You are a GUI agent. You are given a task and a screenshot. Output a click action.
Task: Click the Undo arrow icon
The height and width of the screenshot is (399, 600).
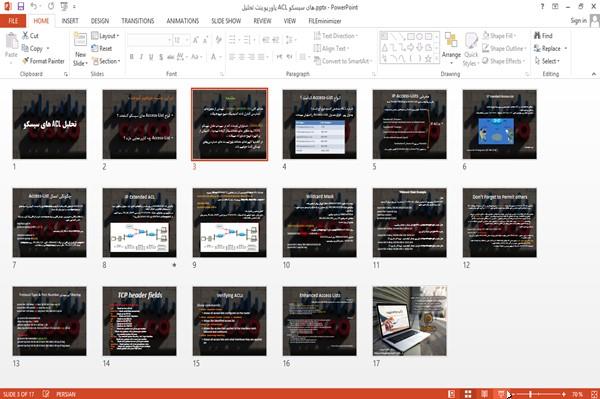34,7
